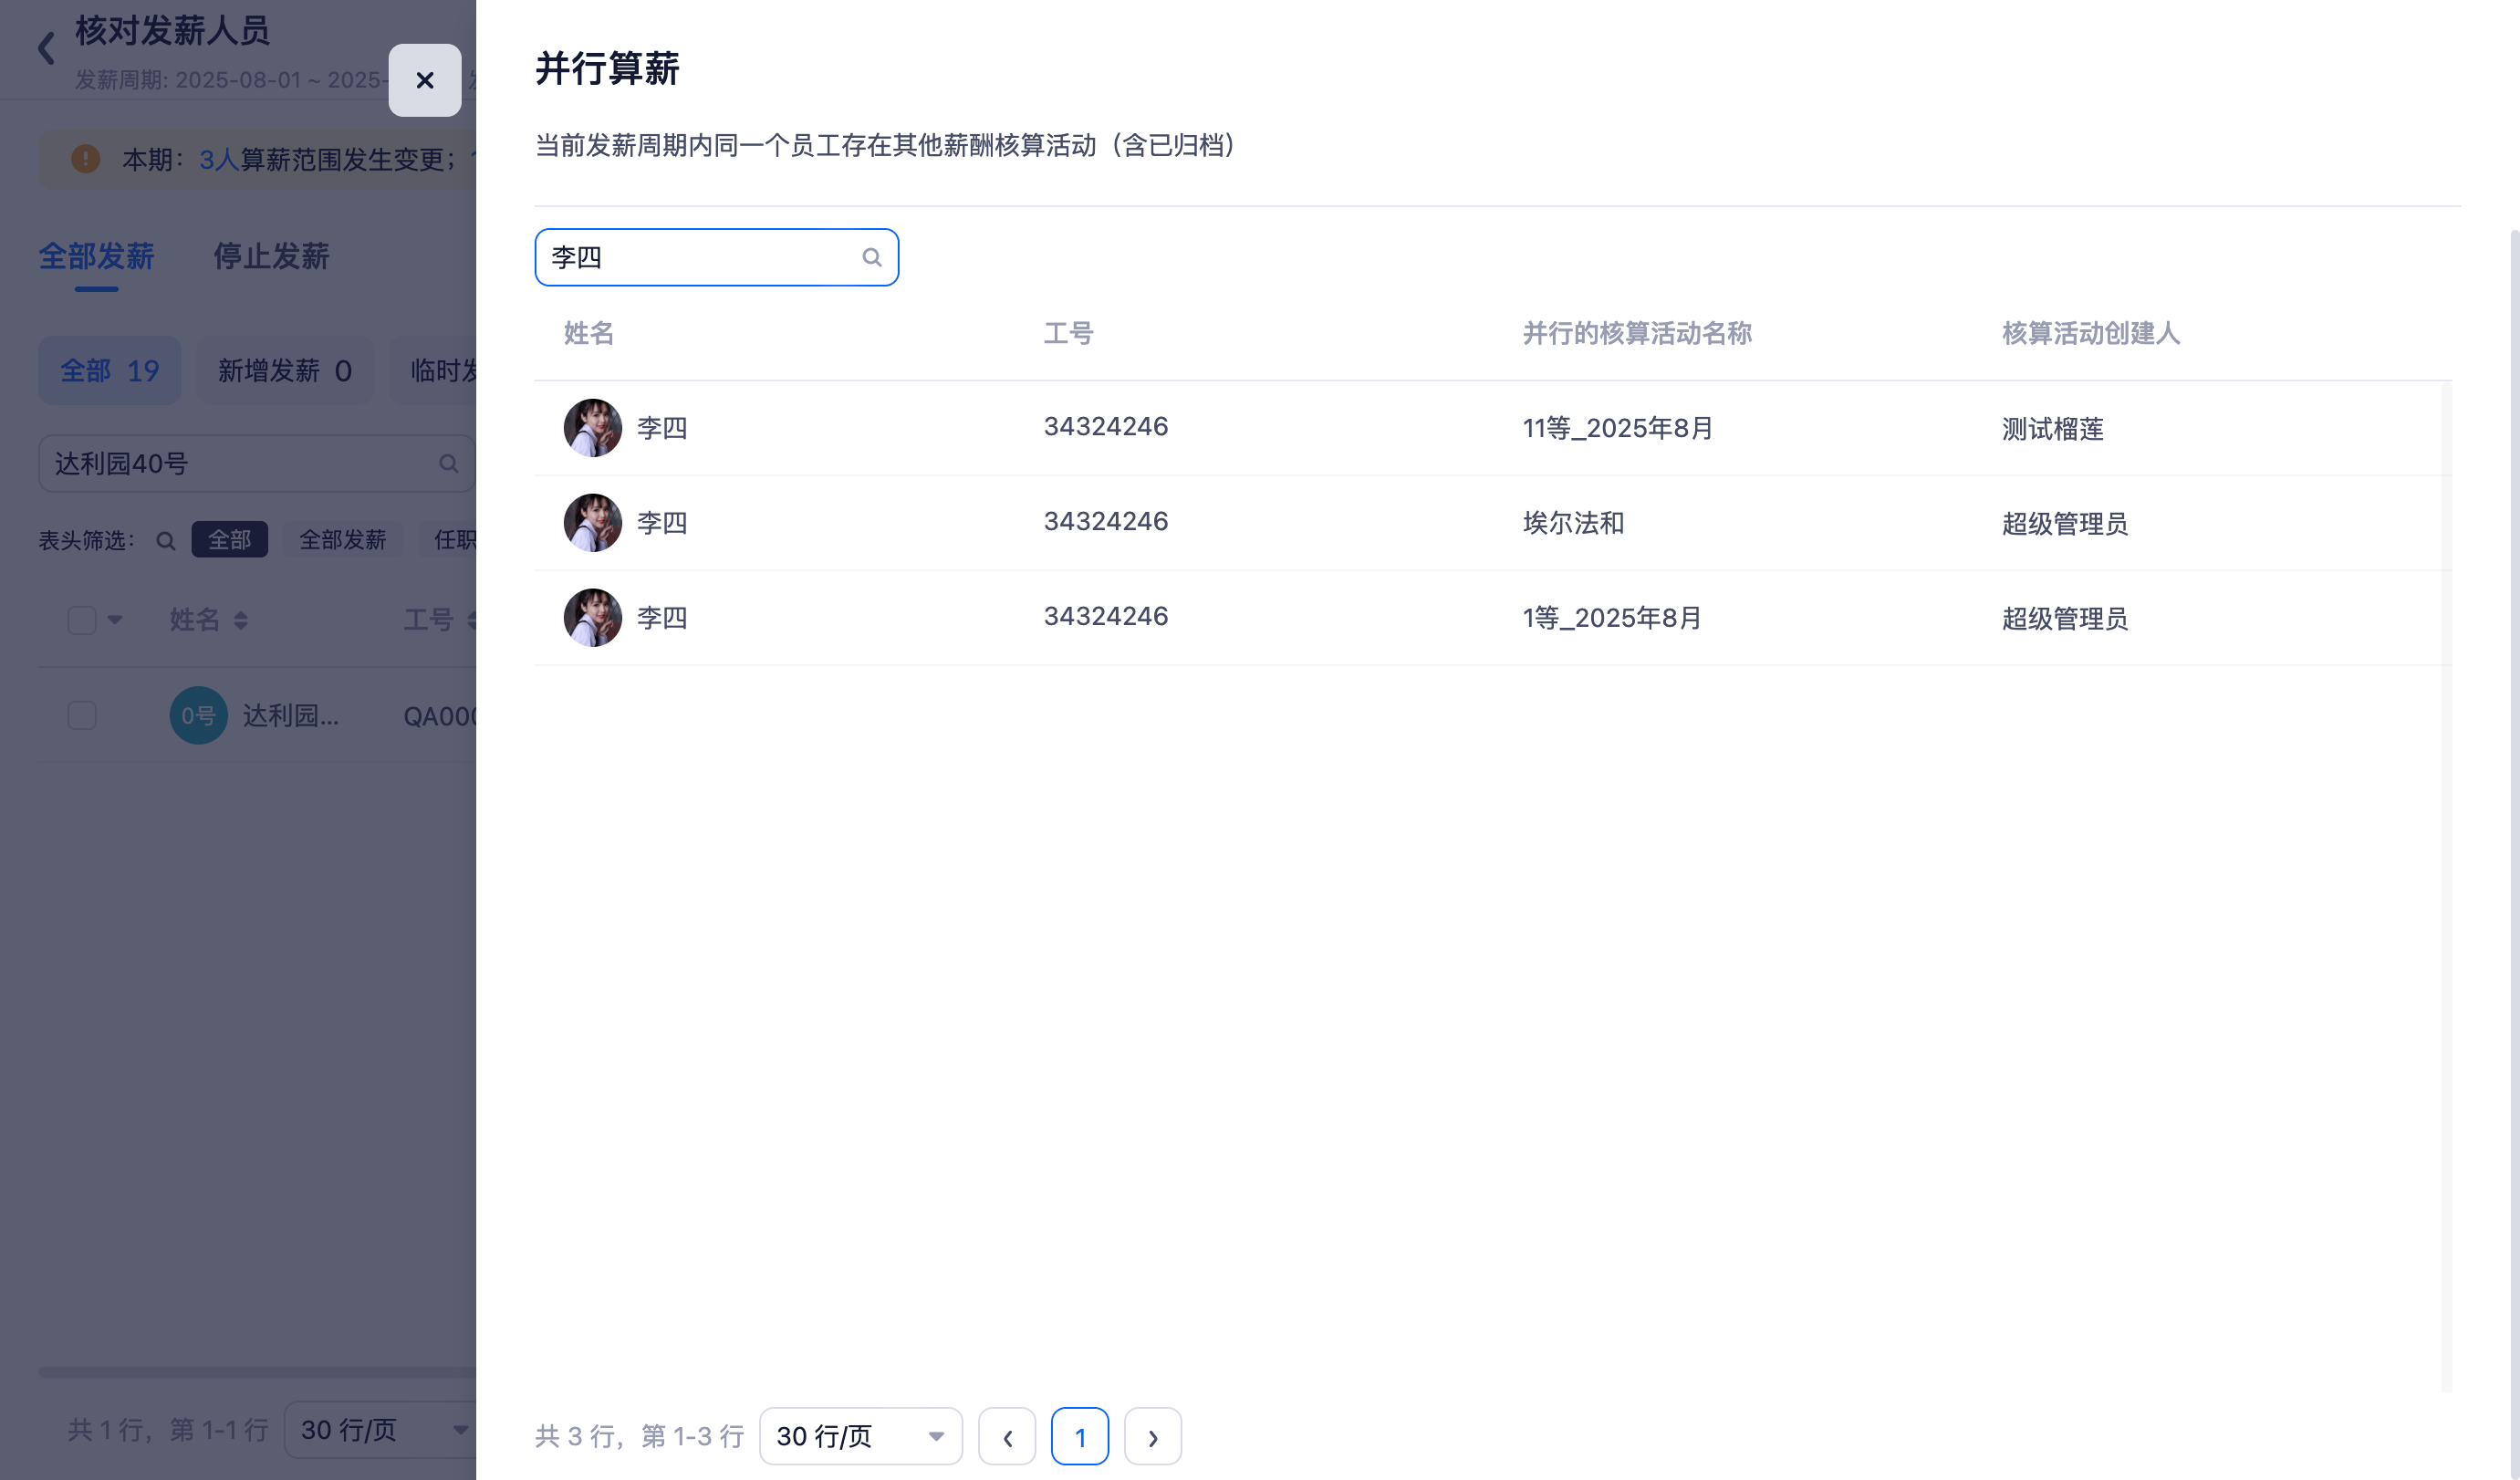Screen dimensions: 2520x1480
Task: Click the search magnifier in 李四 search box
Action: coord(871,258)
